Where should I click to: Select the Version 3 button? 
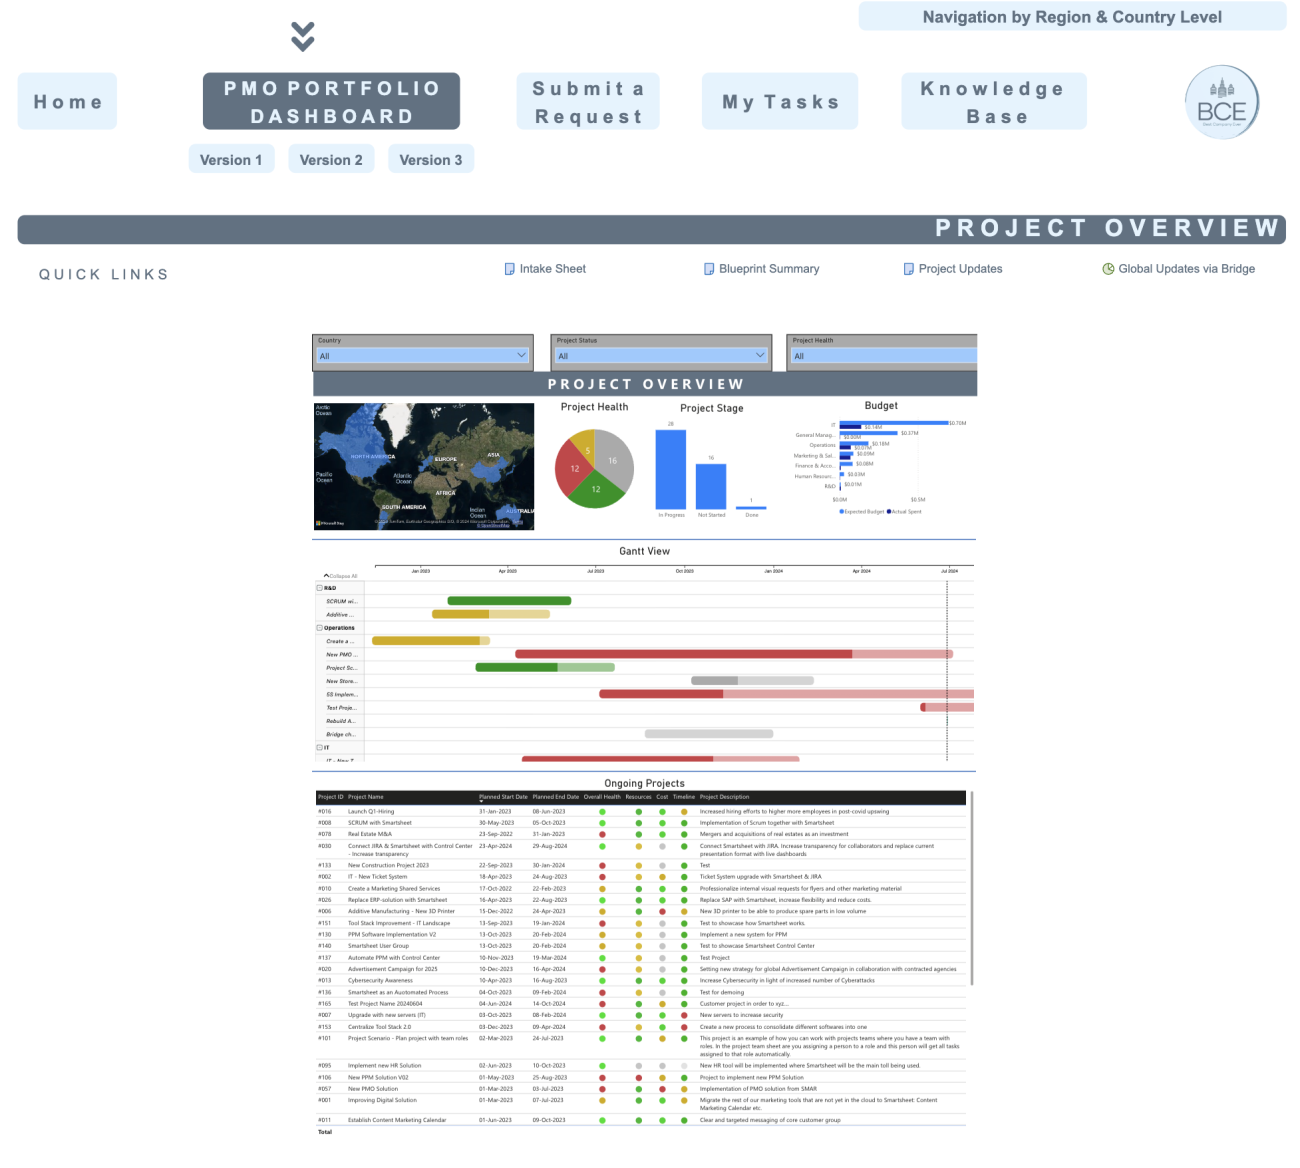pyautogui.click(x=431, y=158)
